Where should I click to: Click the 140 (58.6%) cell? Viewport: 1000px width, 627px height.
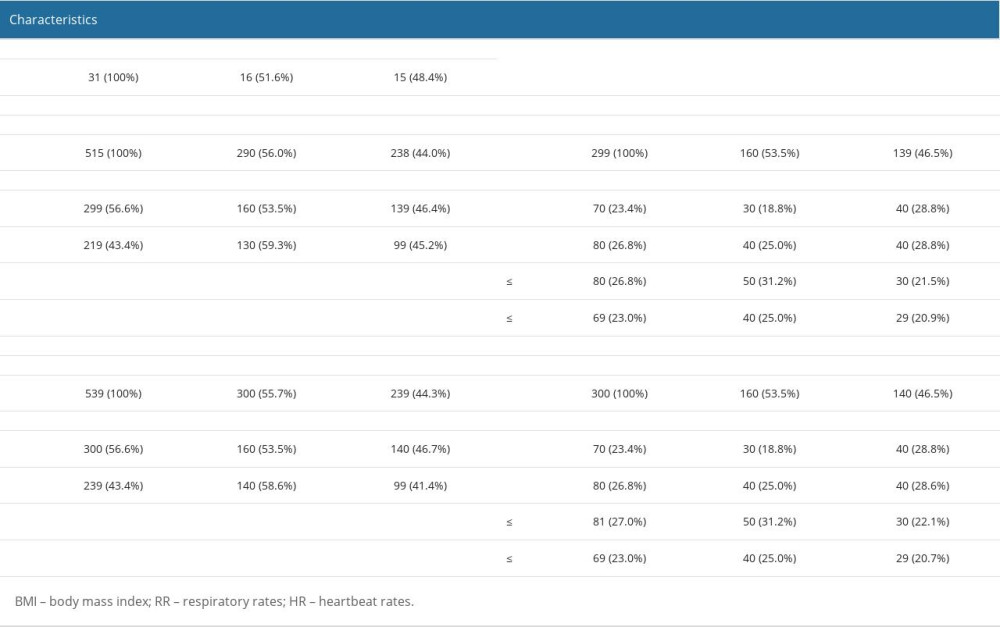(x=266, y=485)
